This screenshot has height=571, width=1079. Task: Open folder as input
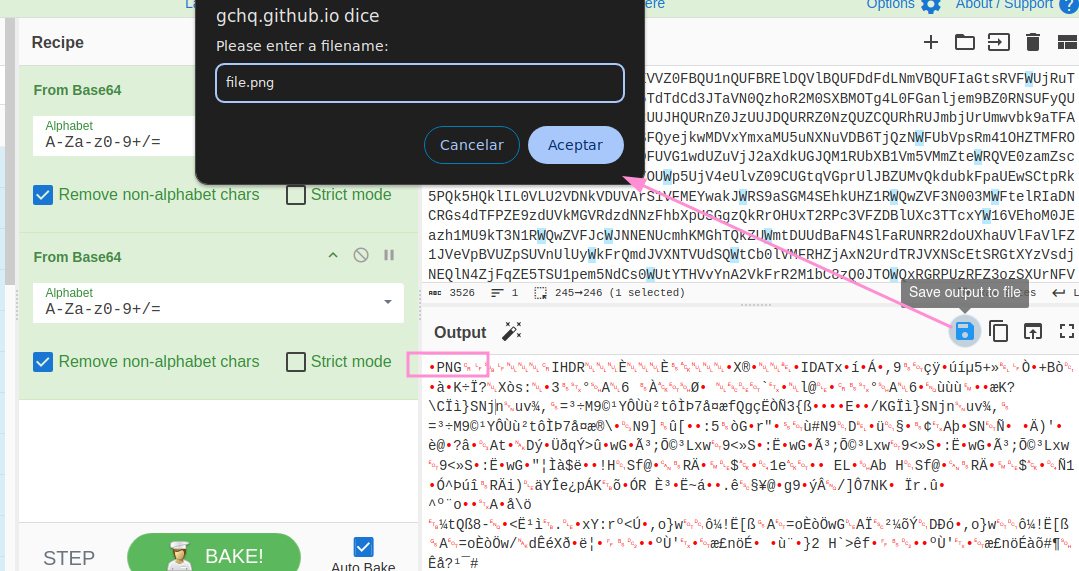pos(964,42)
